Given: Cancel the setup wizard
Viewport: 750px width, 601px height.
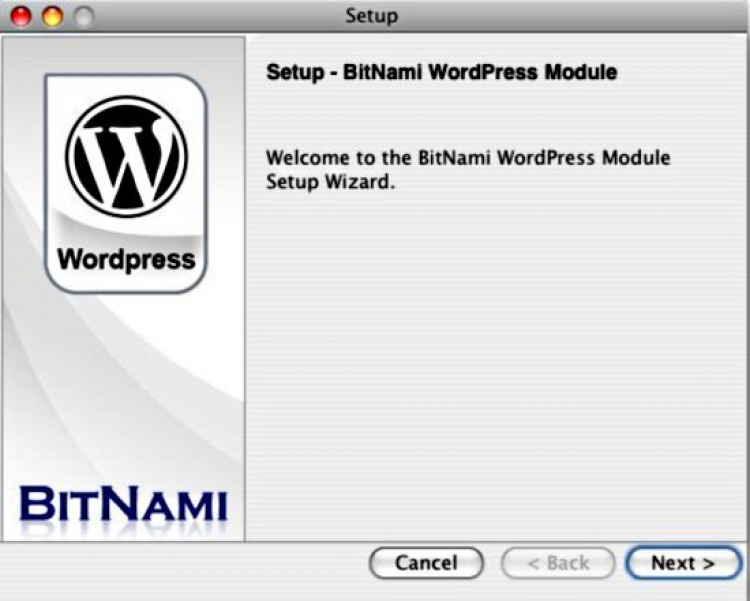Looking at the screenshot, I should (426, 563).
